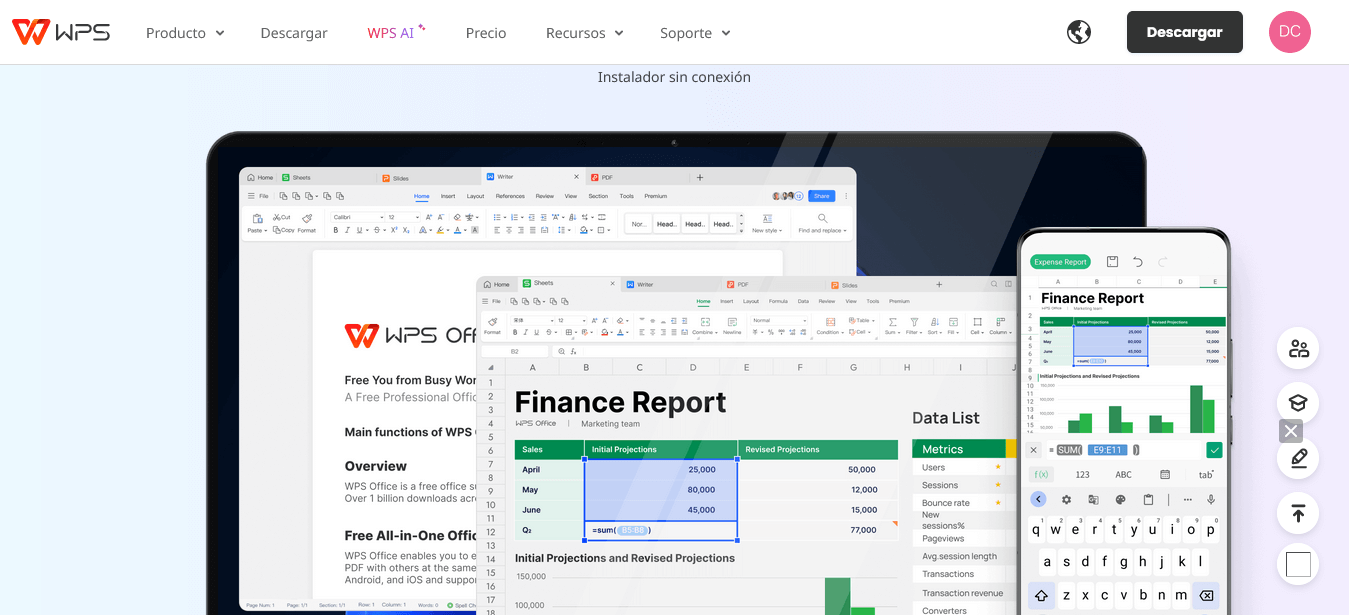Toggle bold formatting in Sheets
This screenshot has height=615, width=1349.
[x=515, y=331]
